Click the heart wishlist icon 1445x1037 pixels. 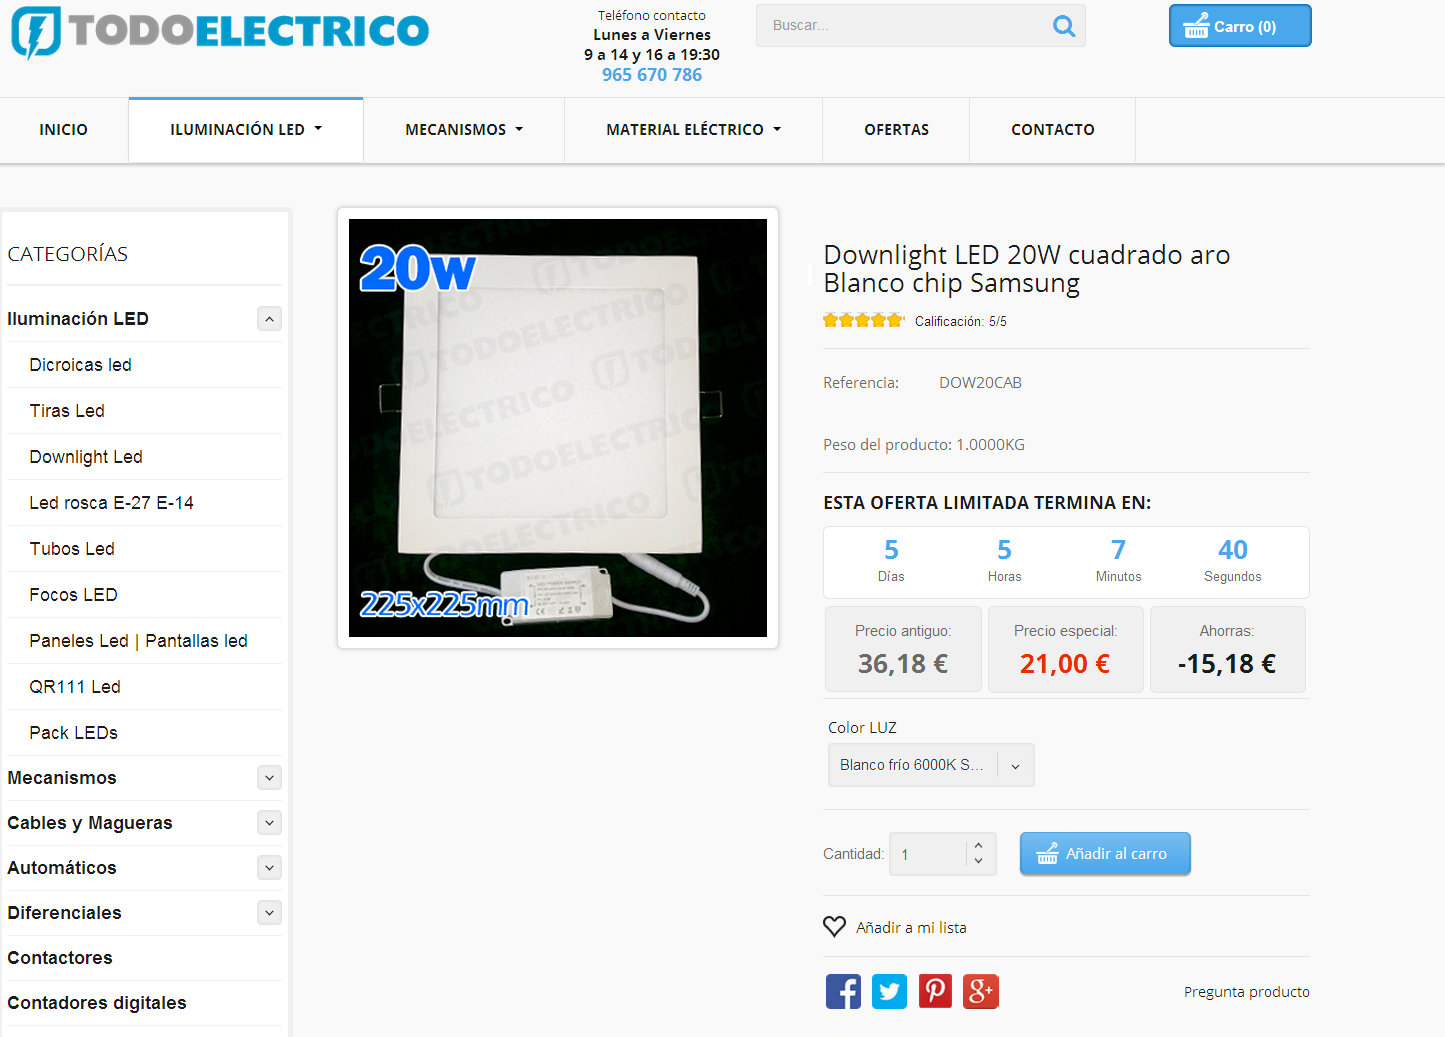pyautogui.click(x=834, y=927)
